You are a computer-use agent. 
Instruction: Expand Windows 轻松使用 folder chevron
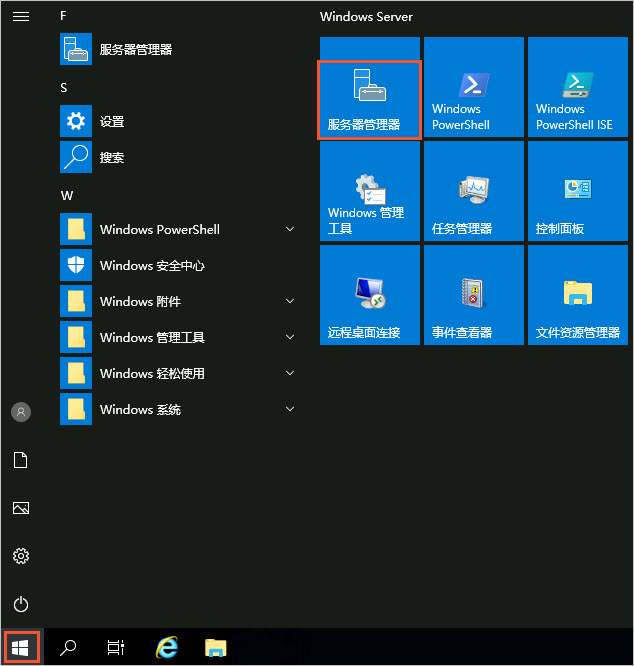click(x=290, y=373)
